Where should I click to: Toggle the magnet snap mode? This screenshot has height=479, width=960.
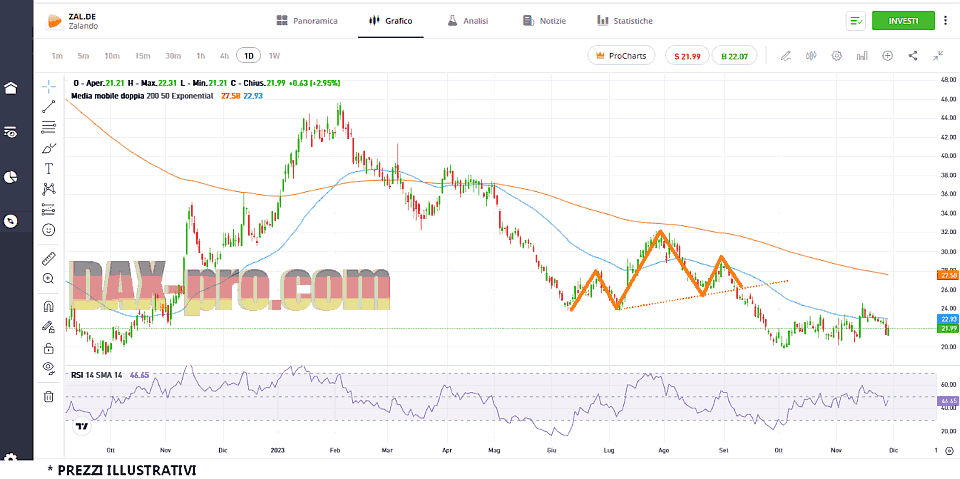click(49, 307)
